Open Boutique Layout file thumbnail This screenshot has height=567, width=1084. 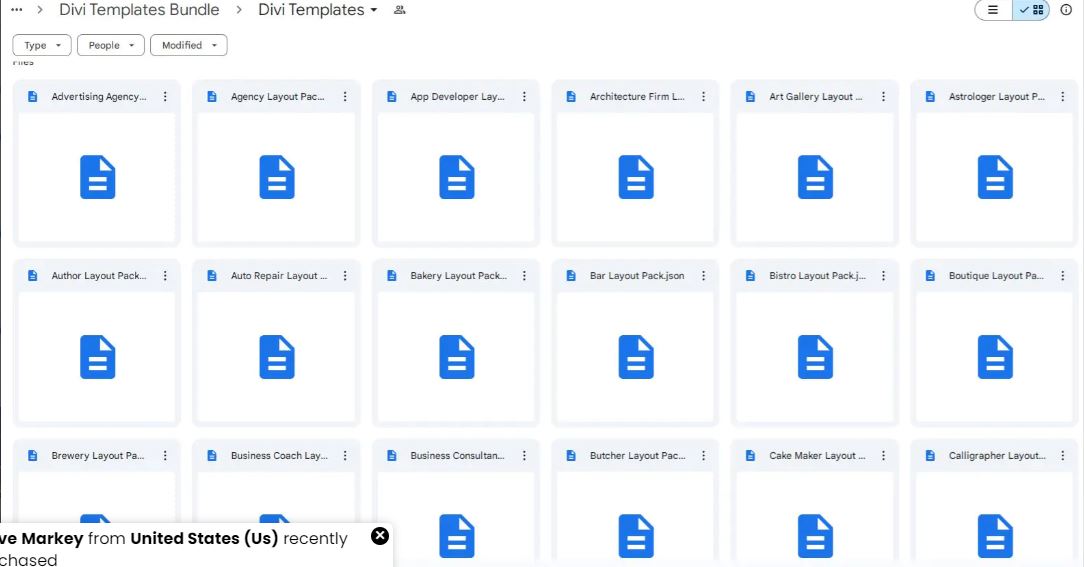tap(995, 357)
